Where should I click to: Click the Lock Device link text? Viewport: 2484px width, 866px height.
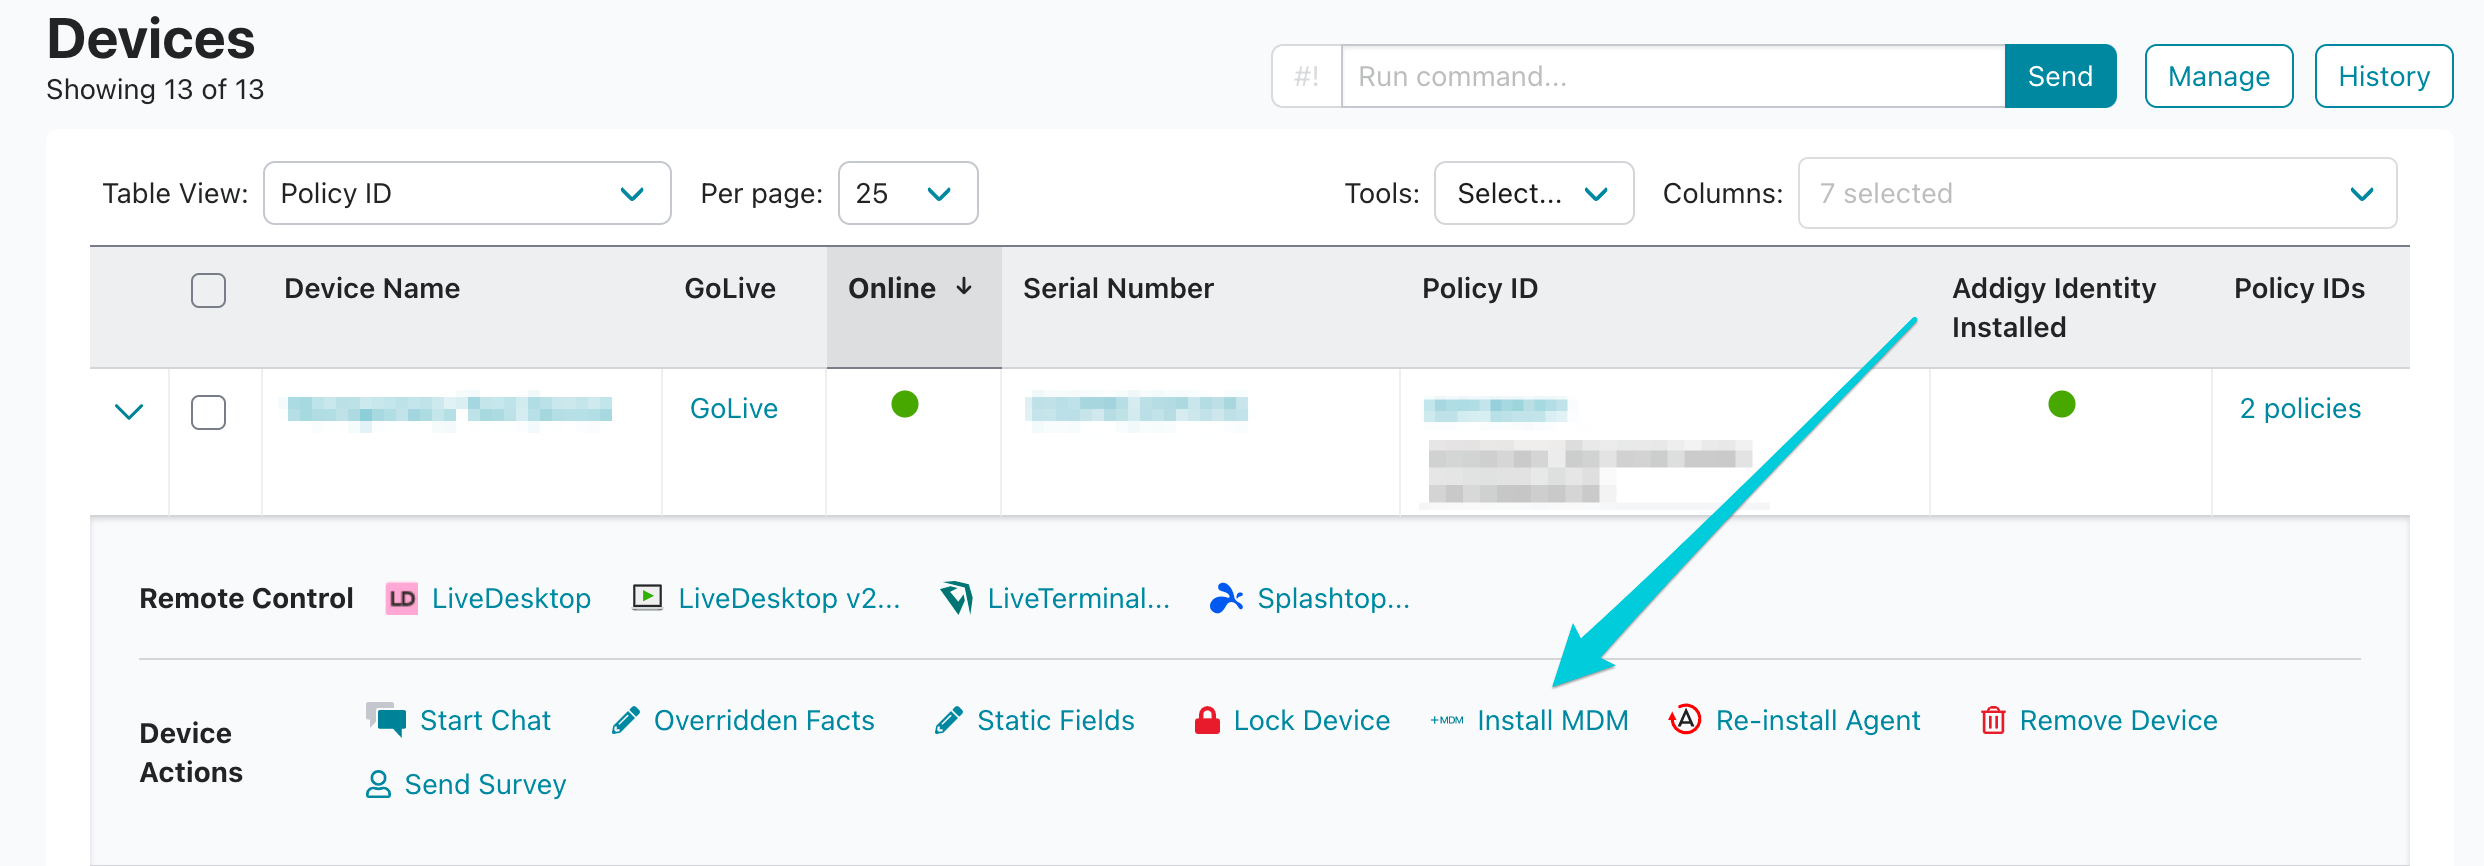[1312, 720]
